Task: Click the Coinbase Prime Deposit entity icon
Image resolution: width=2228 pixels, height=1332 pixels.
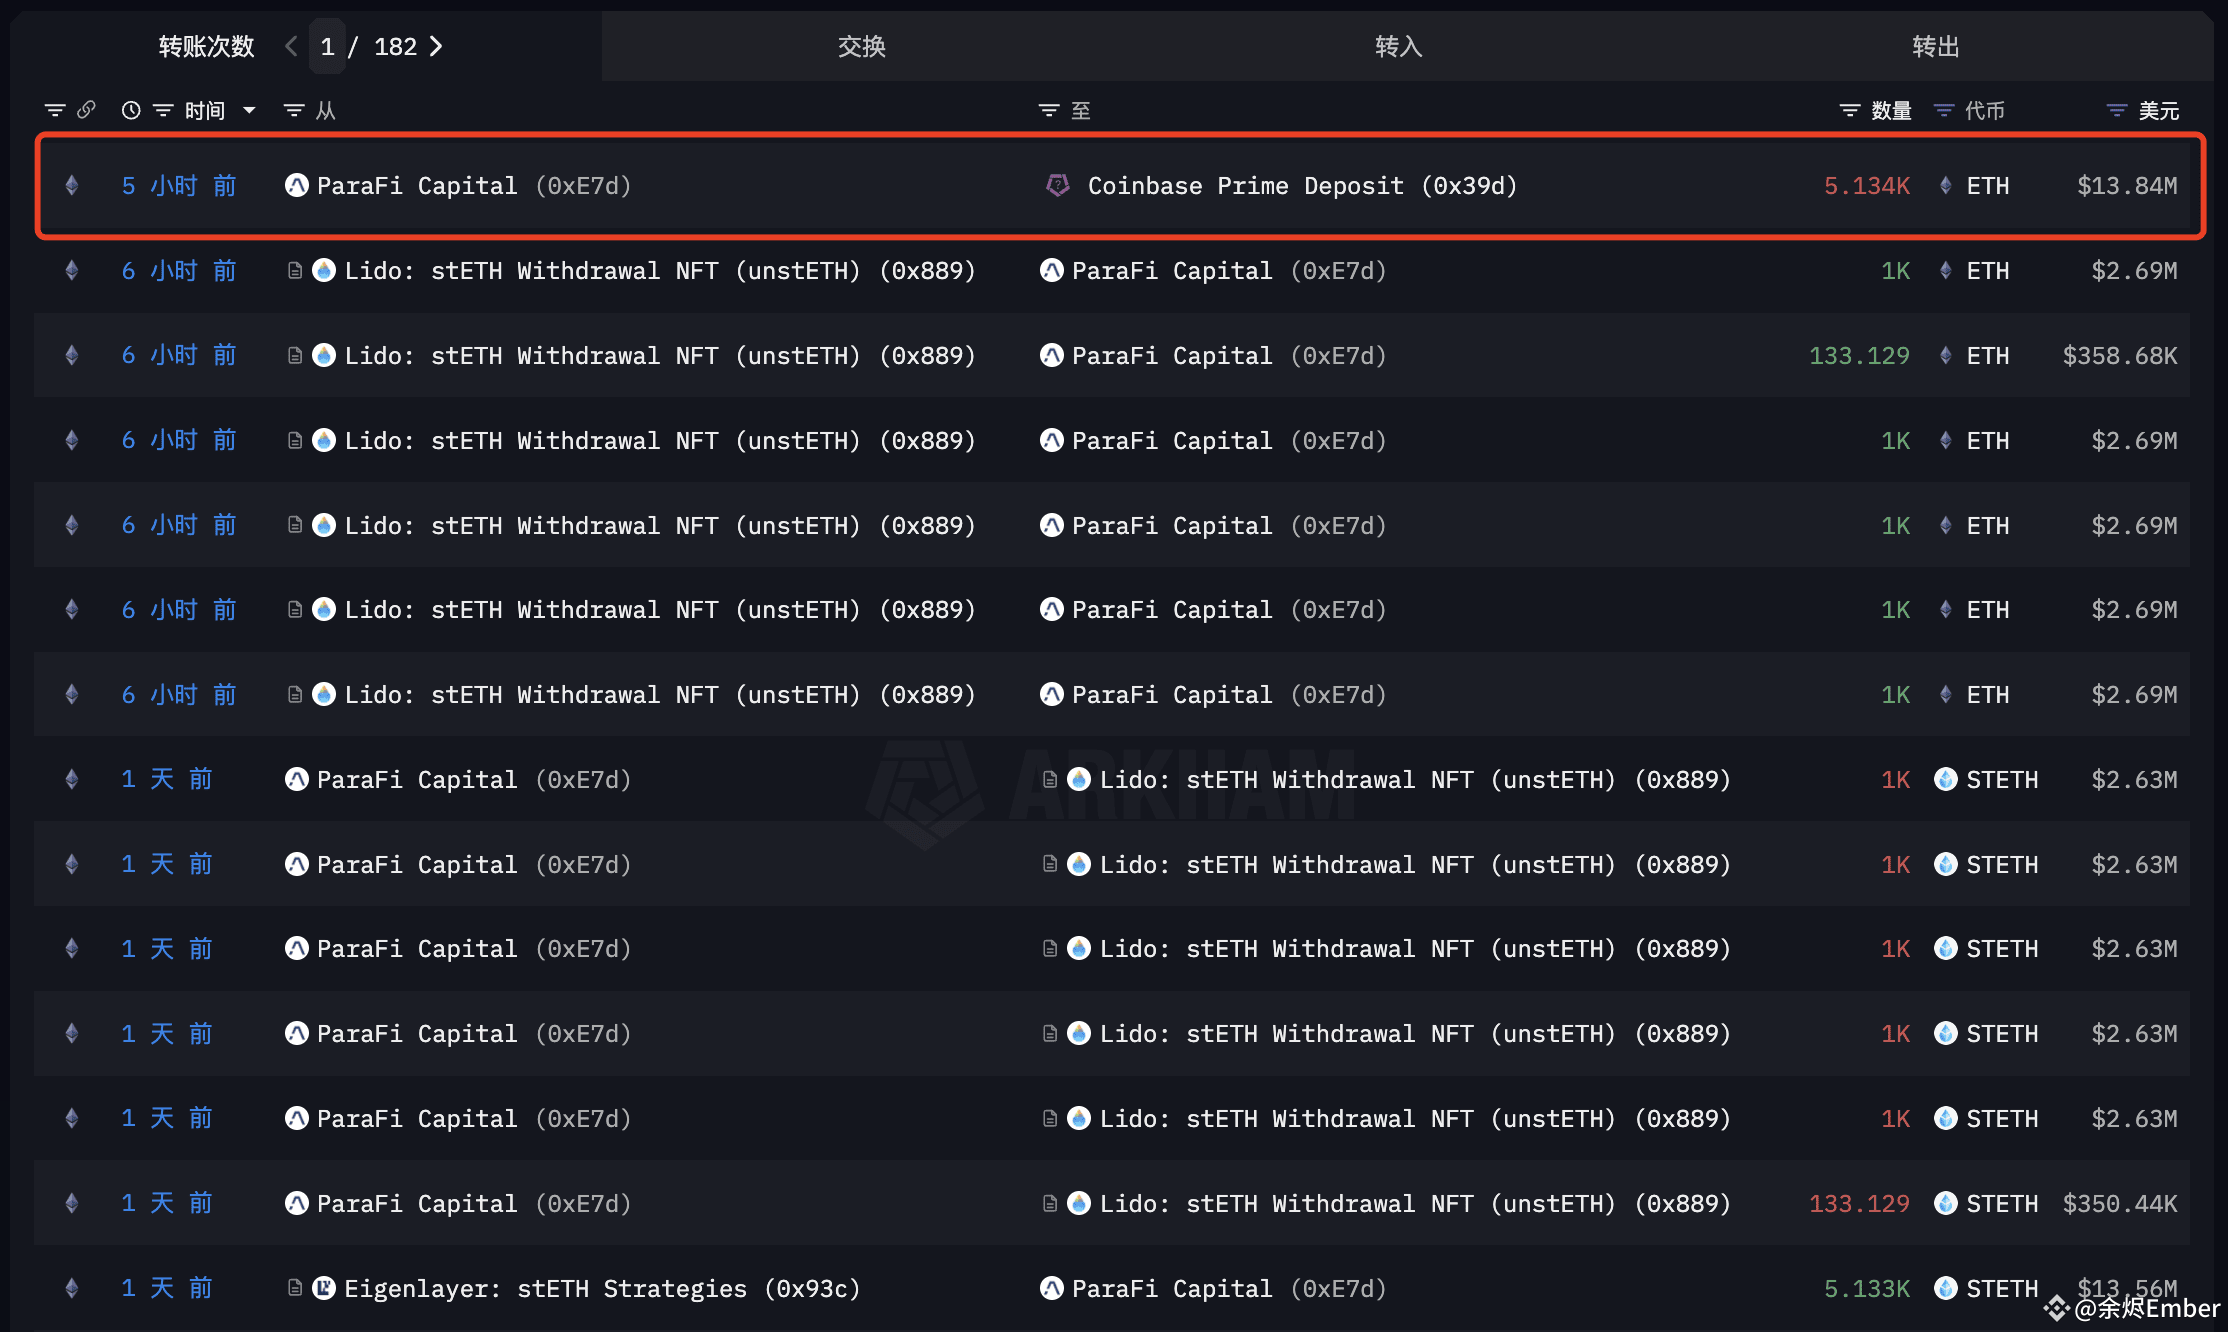Action: point(1058,186)
